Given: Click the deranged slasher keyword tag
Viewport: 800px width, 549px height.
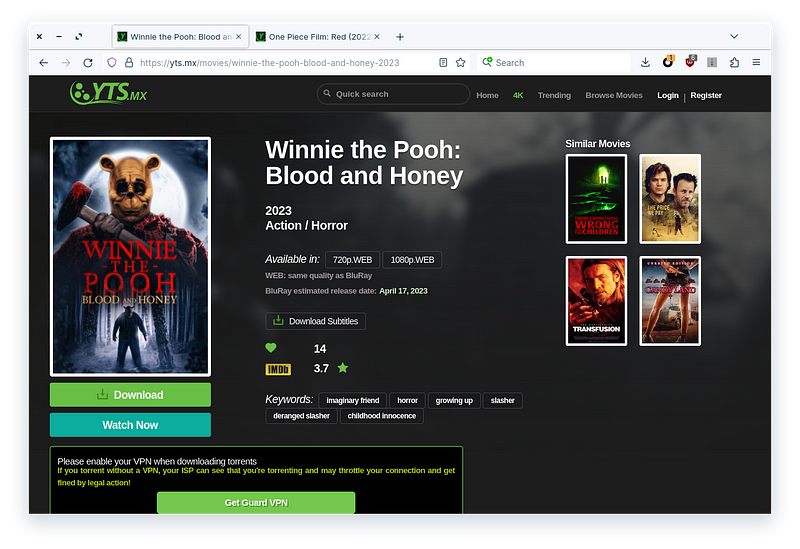Looking at the screenshot, I should click(x=301, y=416).
